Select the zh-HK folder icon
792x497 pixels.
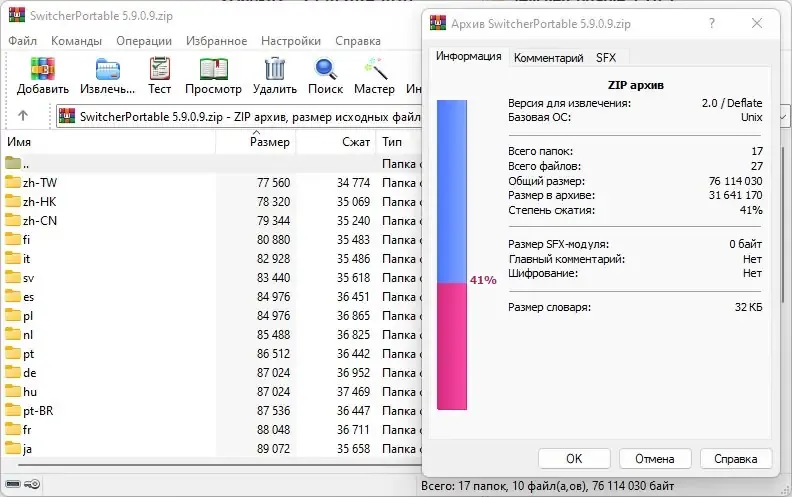coord(13,201)
